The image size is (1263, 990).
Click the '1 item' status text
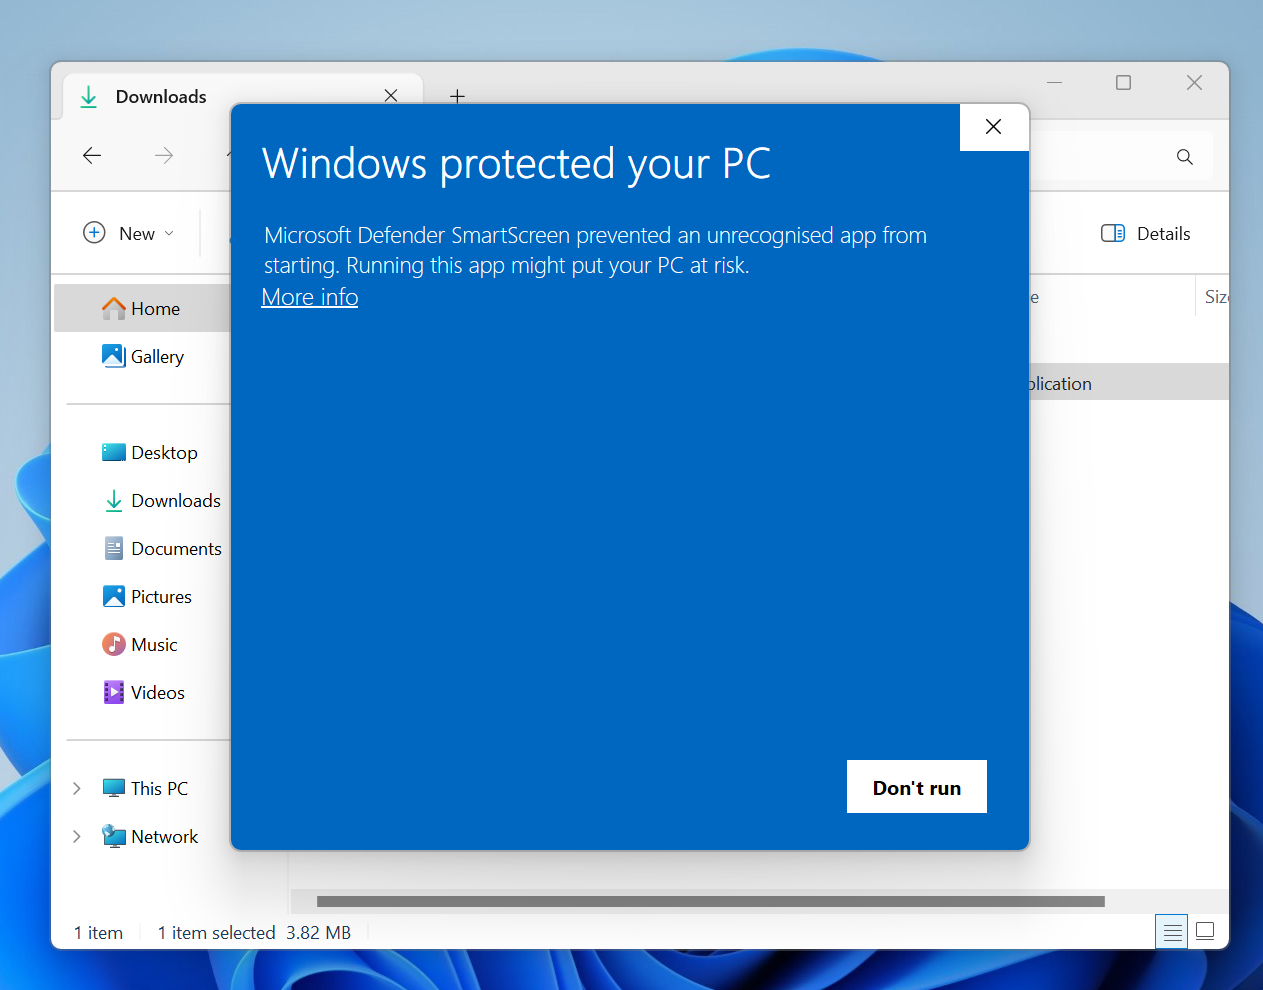(98, 933)
